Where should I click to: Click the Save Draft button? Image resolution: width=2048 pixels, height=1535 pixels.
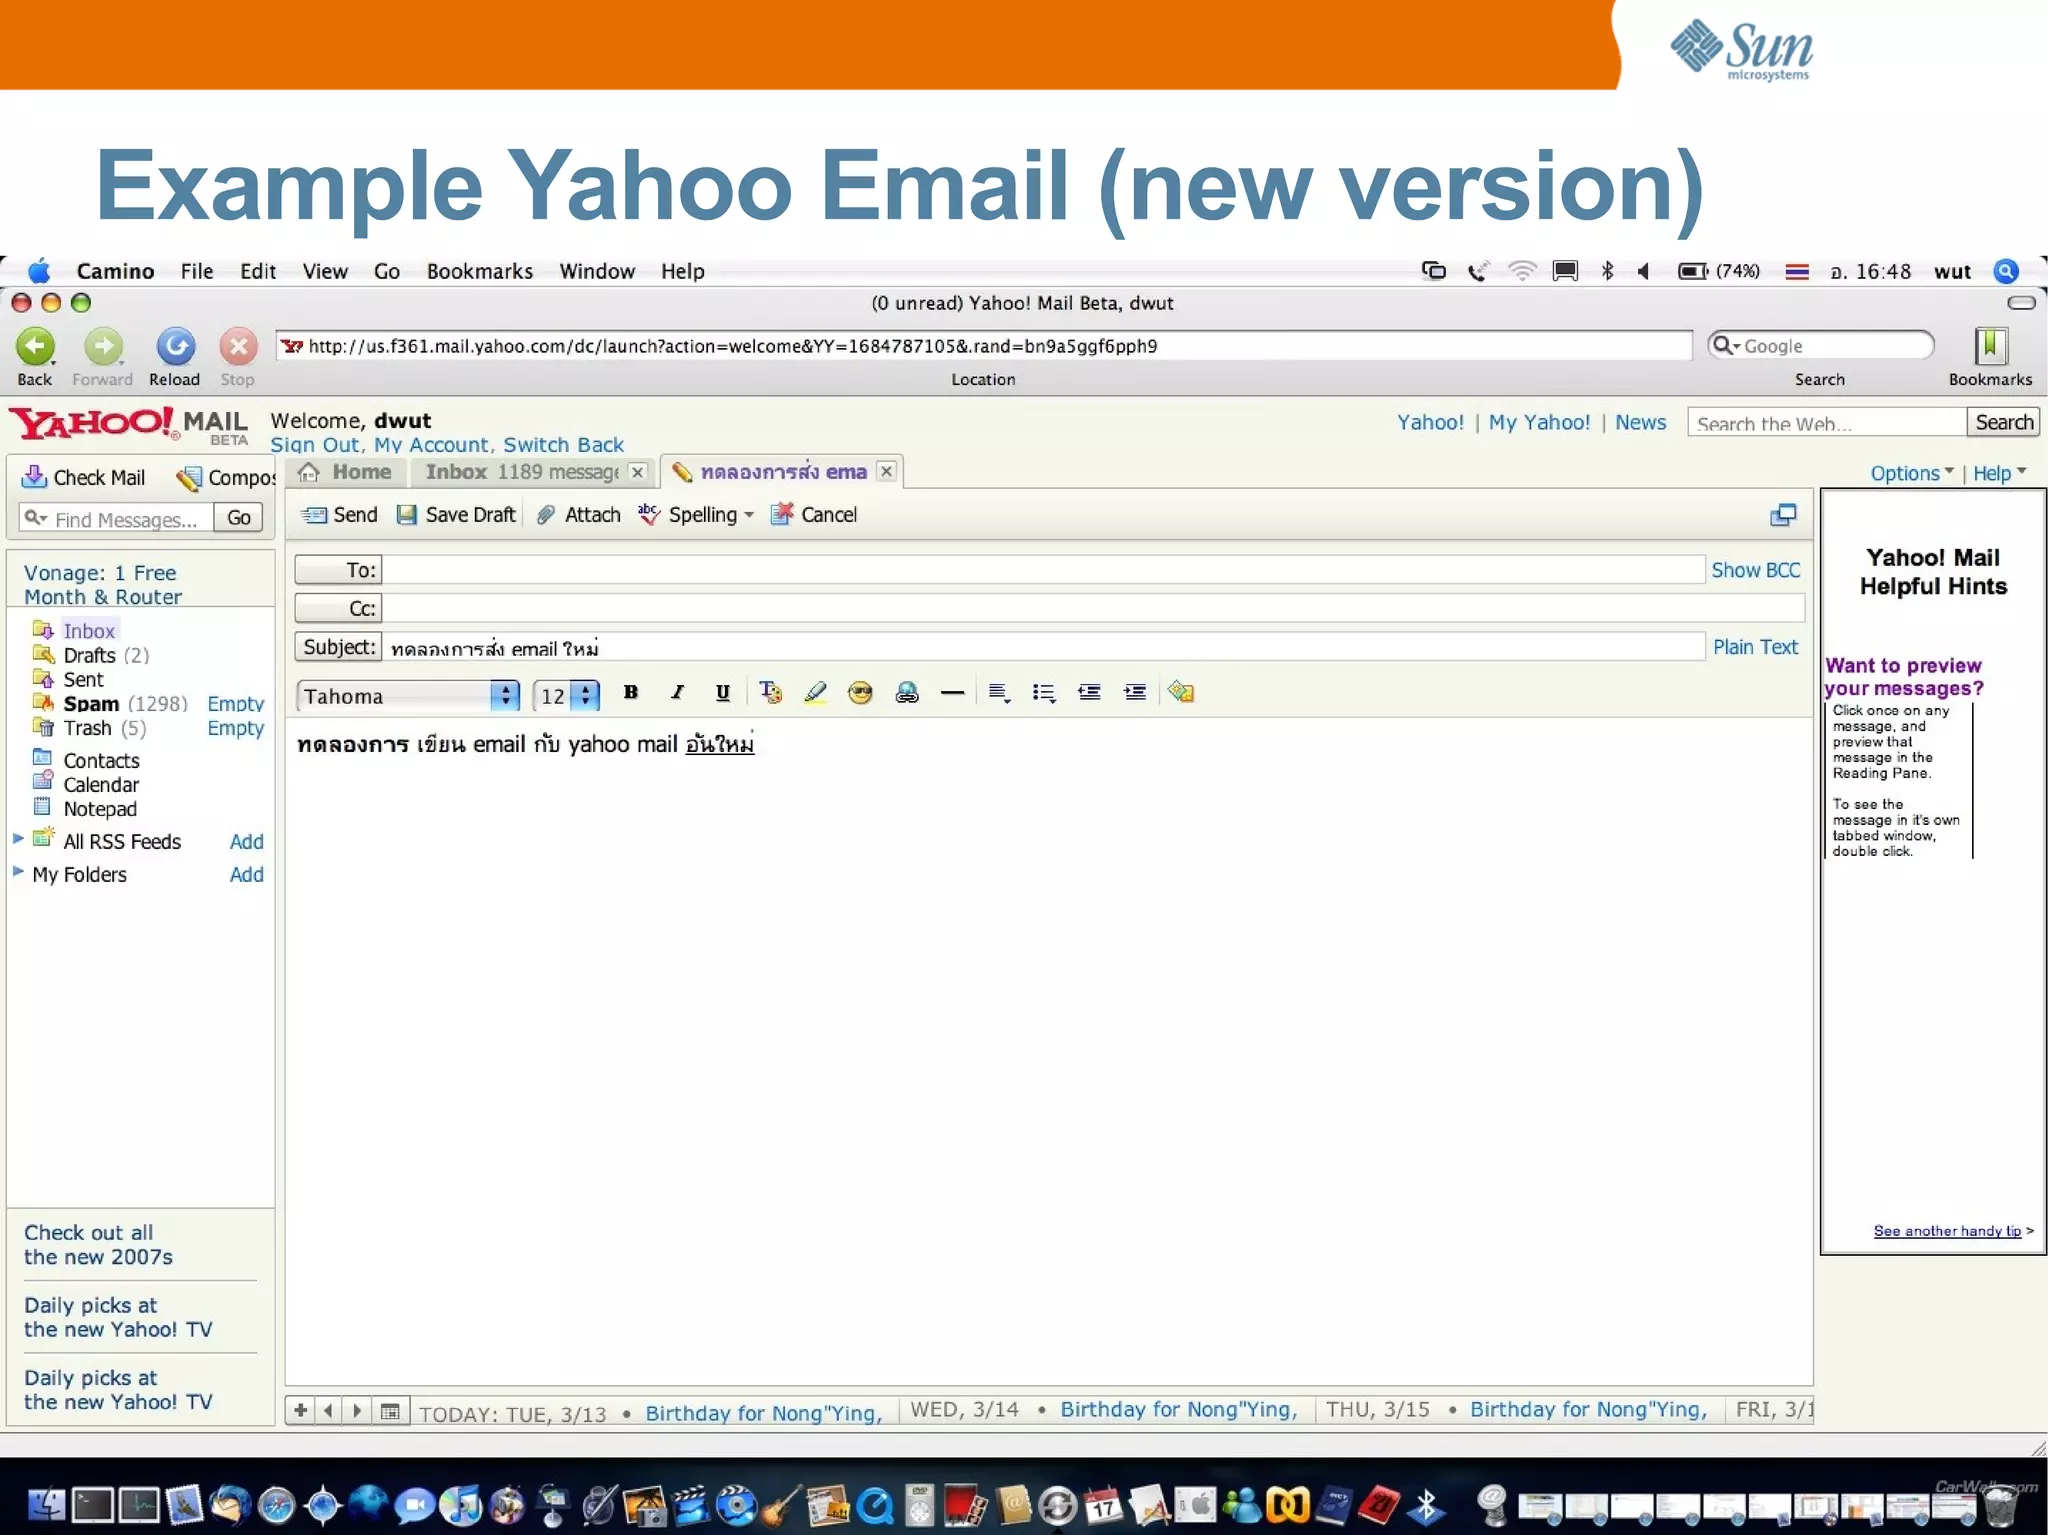click(456, 515)
